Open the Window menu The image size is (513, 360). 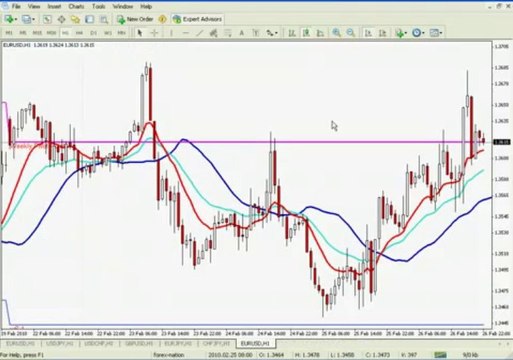(123, 6)
